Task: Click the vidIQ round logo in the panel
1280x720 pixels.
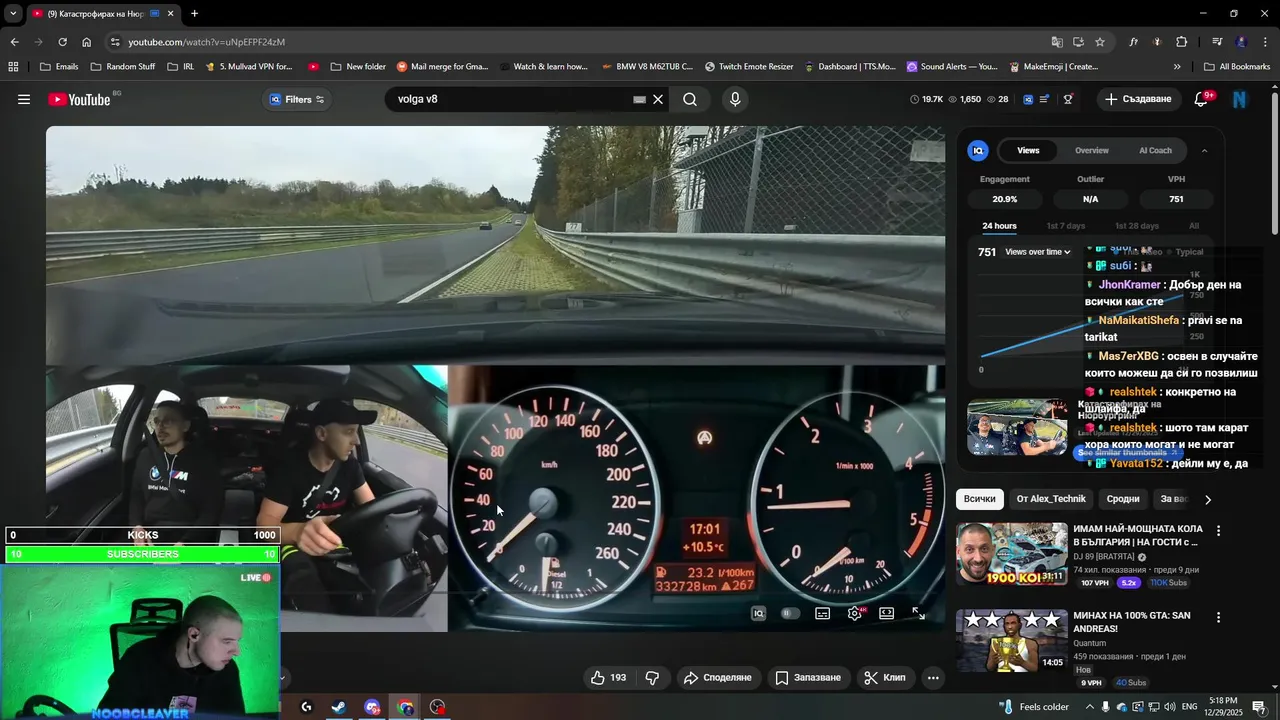Action: tap(978, 150)
